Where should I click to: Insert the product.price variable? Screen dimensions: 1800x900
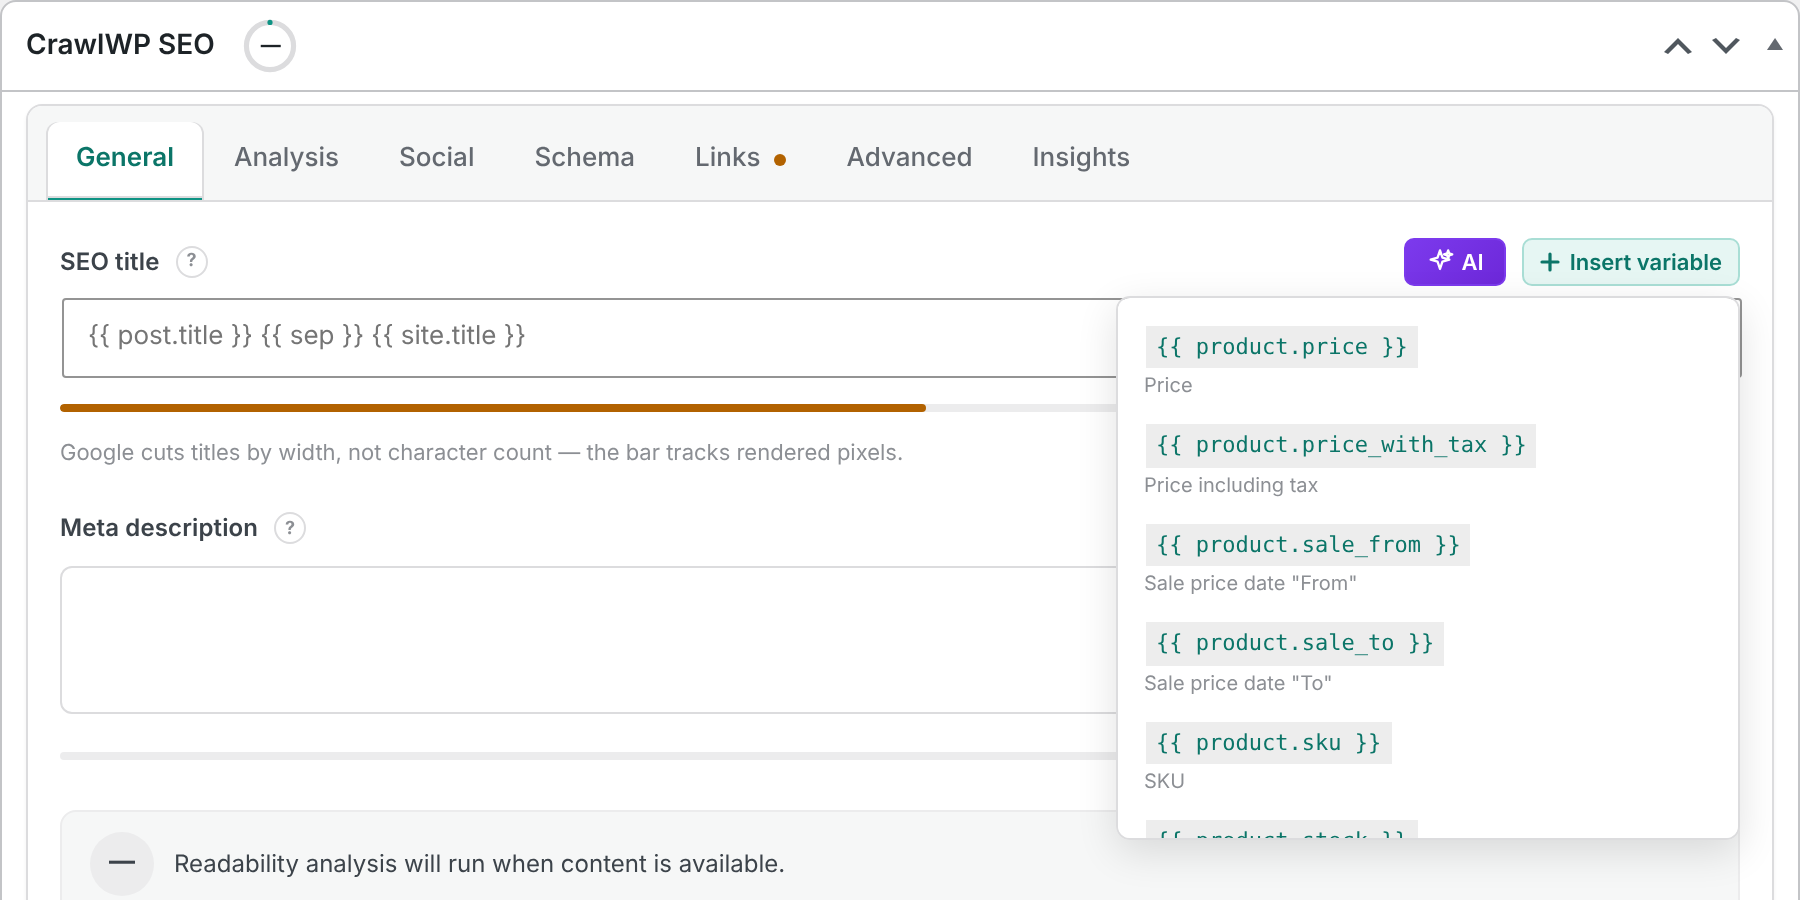coord(1282,347)
